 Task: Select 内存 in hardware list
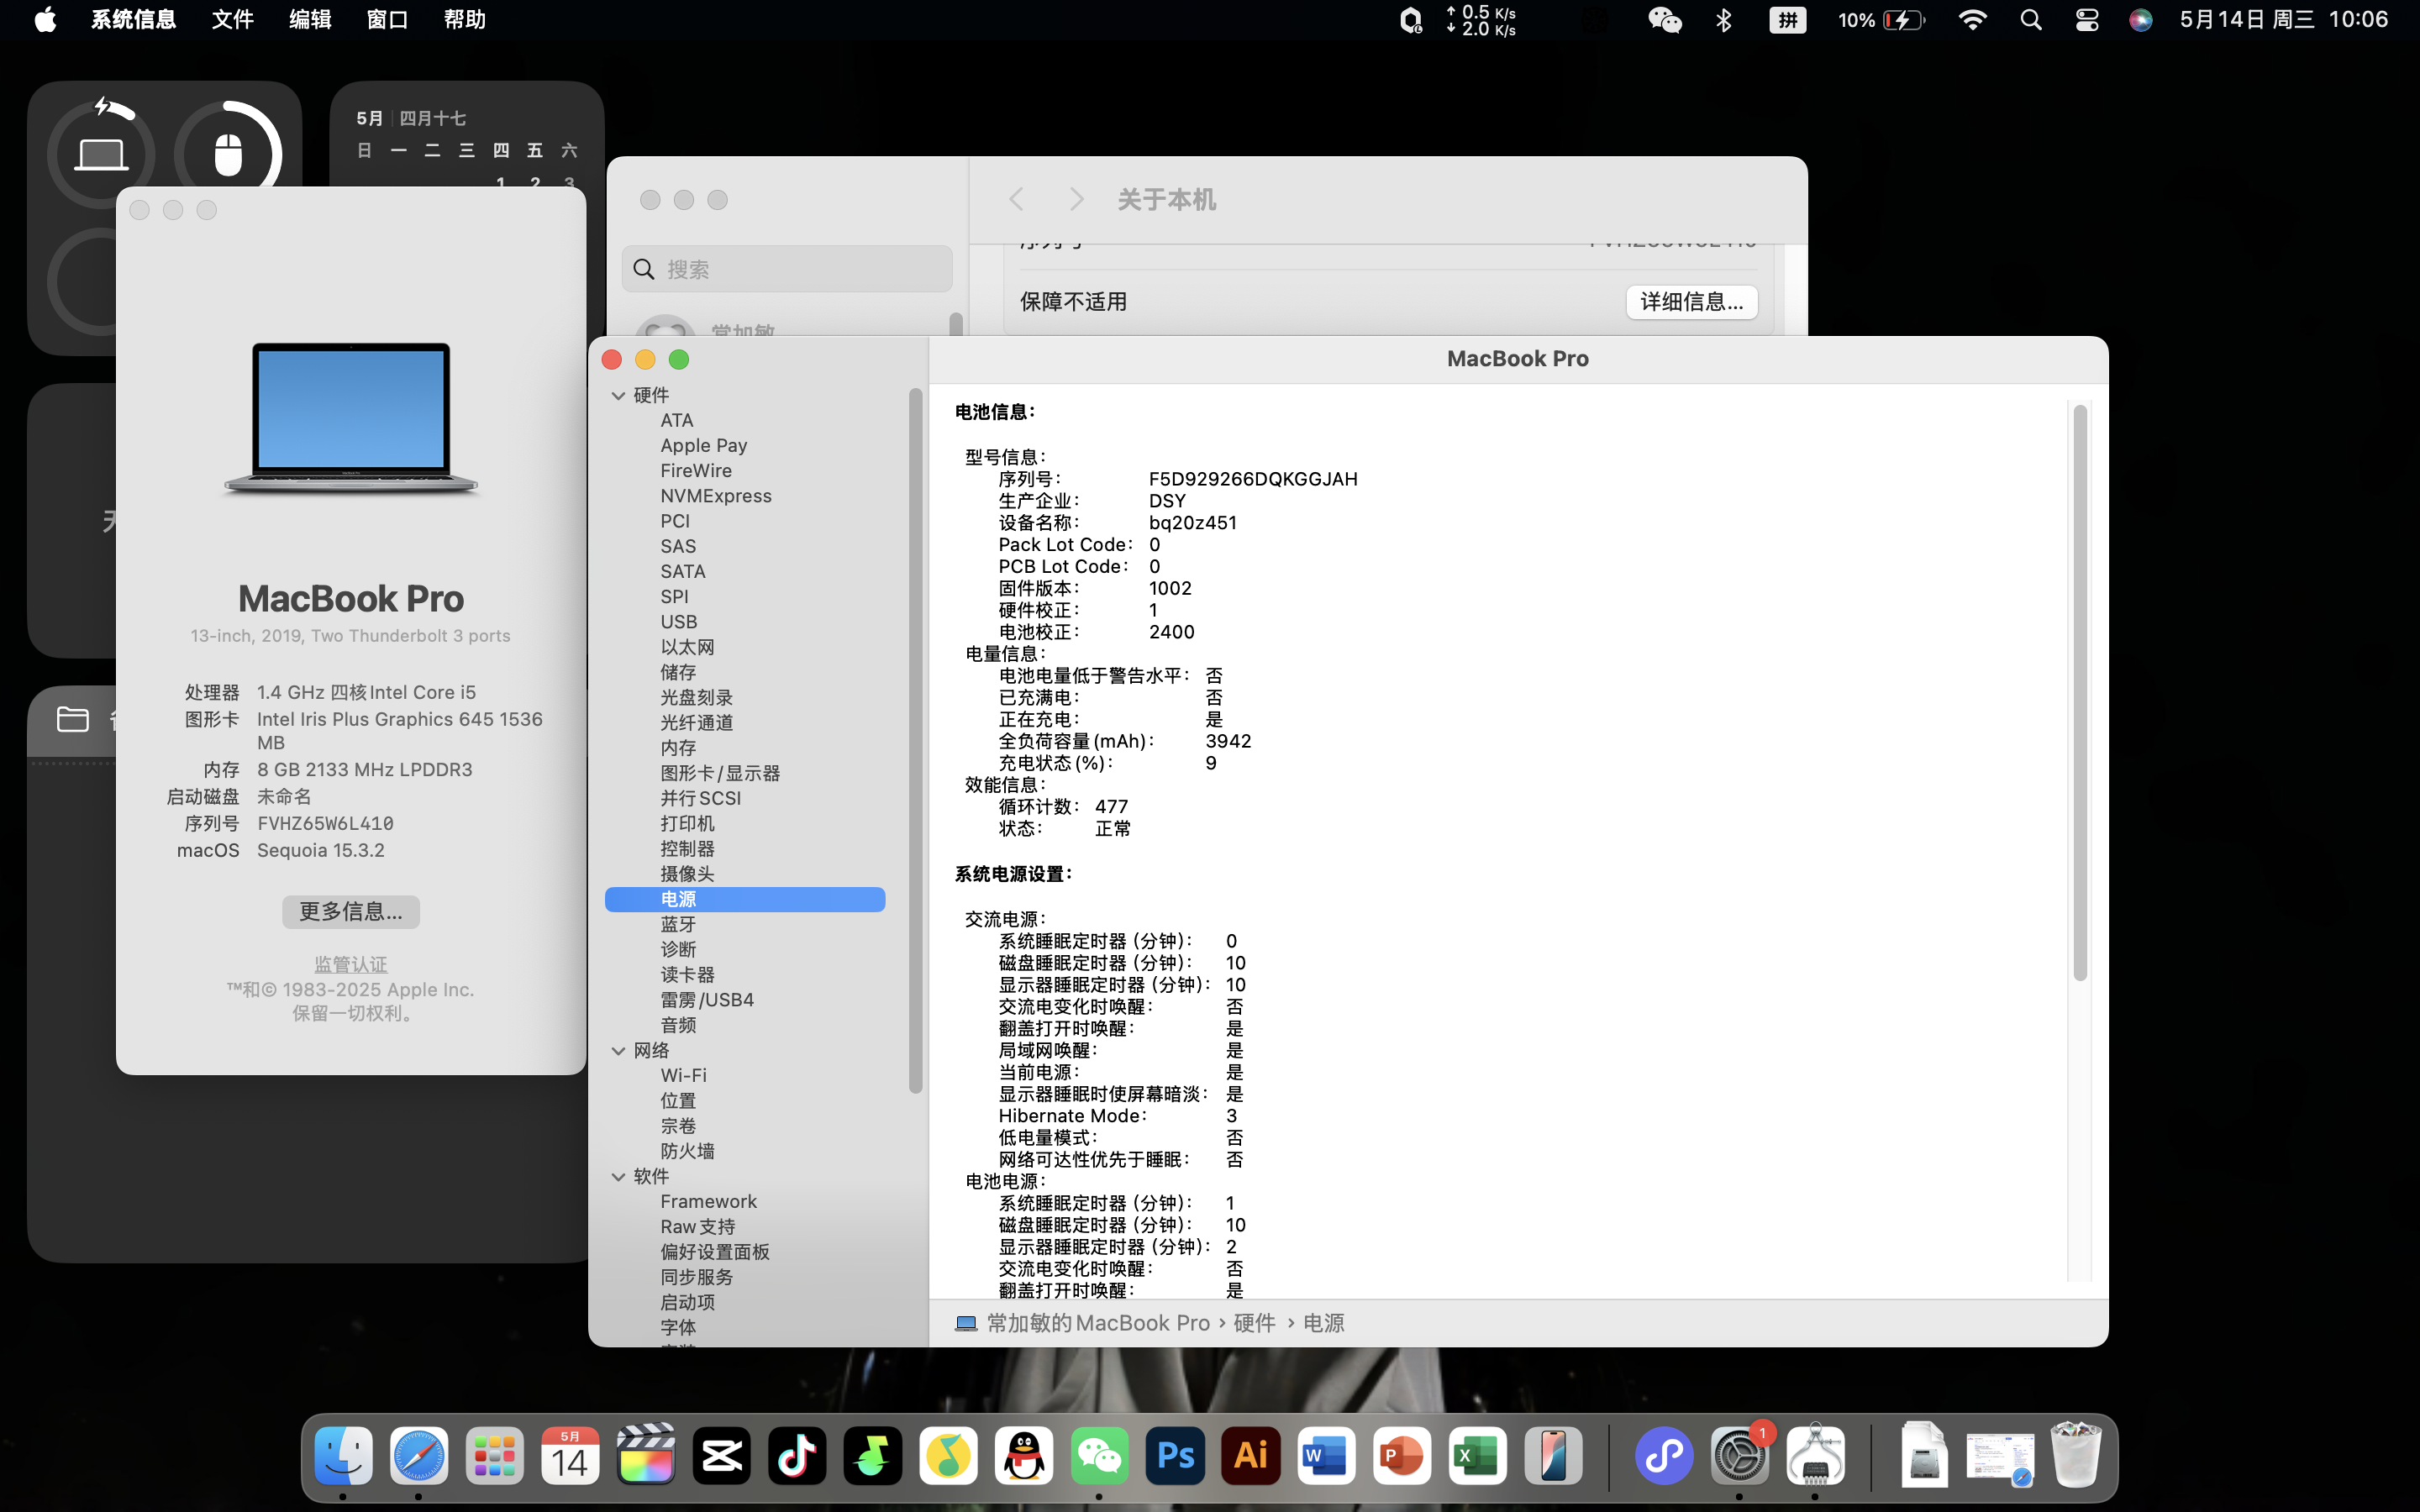678,748
